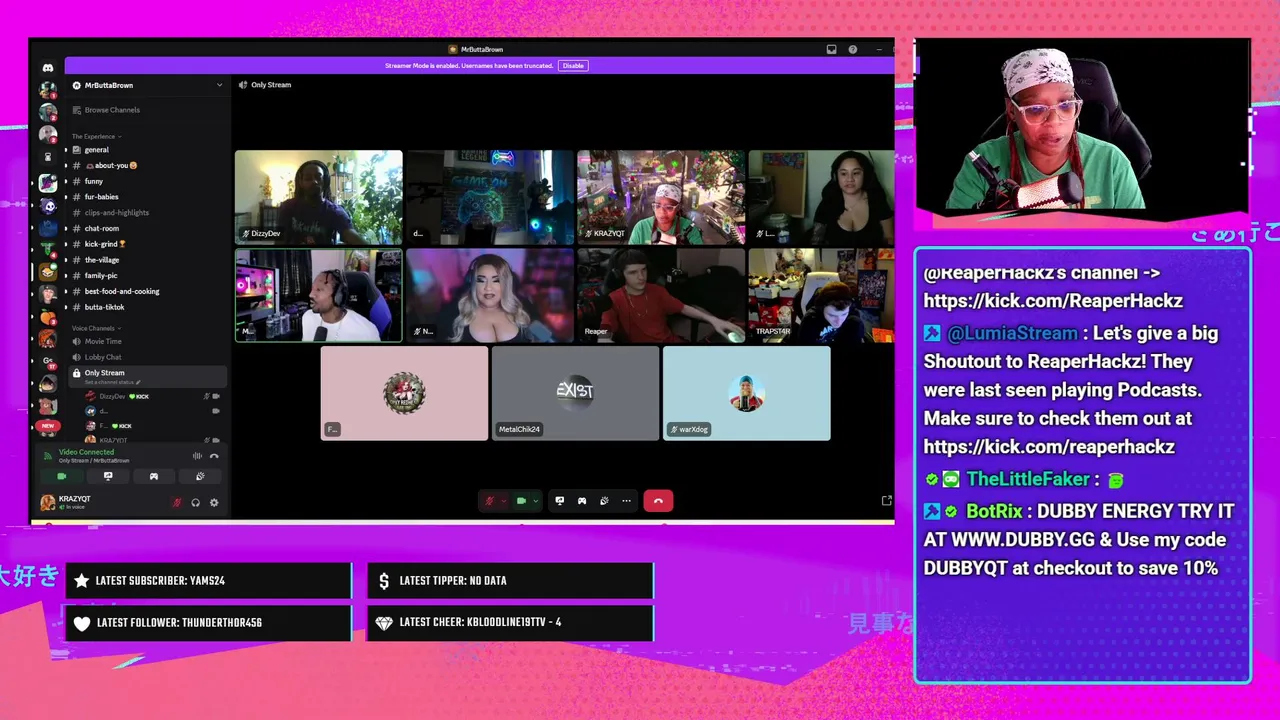The width and height of the screenshot is (1280, 720).
Task: Click BotRix username in chat overlay
Action: coord(994,511)
